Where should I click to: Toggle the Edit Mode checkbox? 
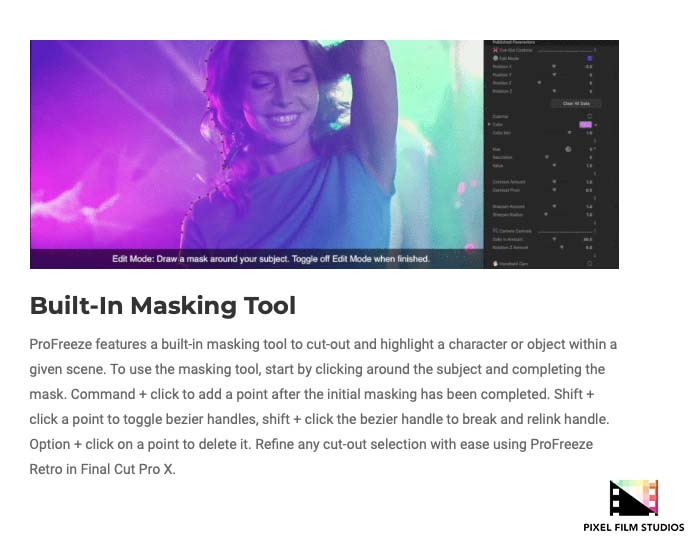[x=590, y=58]
